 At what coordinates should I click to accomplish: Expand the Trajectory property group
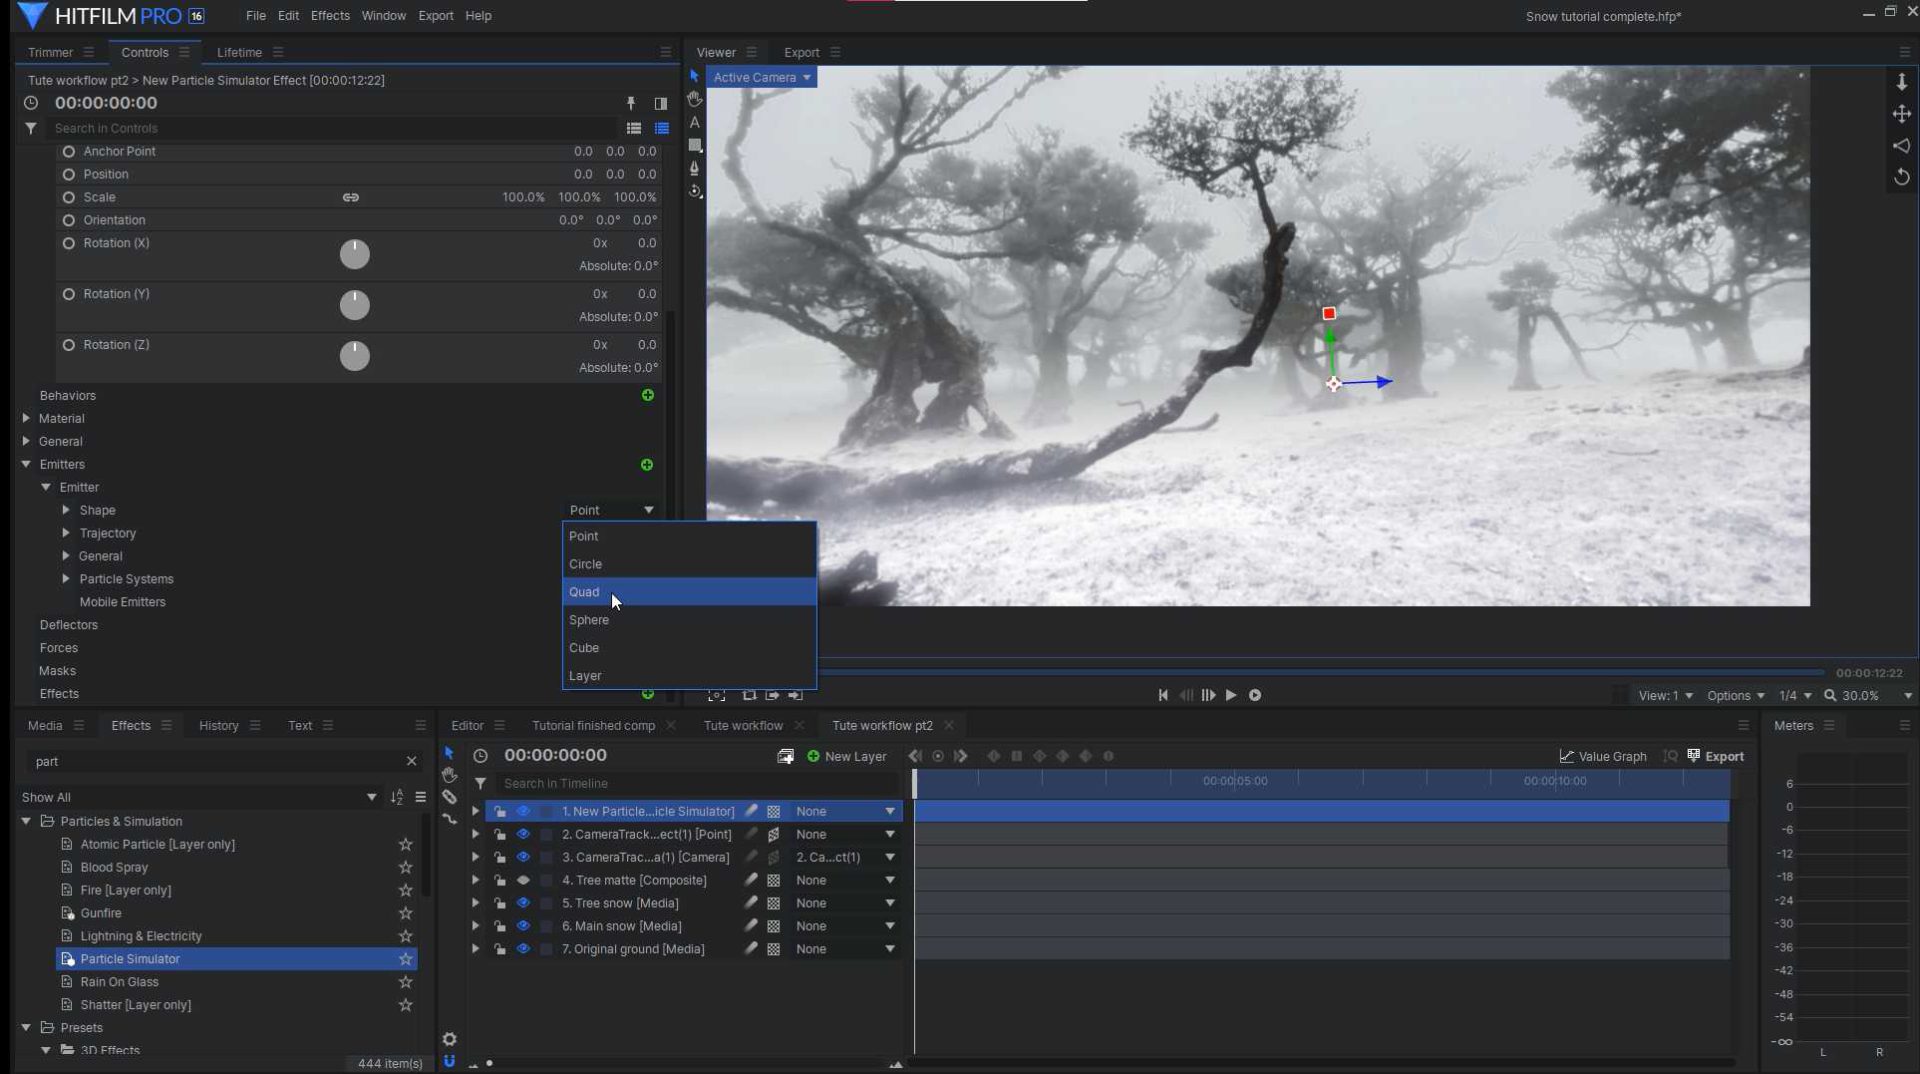click(x=66, y=534)
